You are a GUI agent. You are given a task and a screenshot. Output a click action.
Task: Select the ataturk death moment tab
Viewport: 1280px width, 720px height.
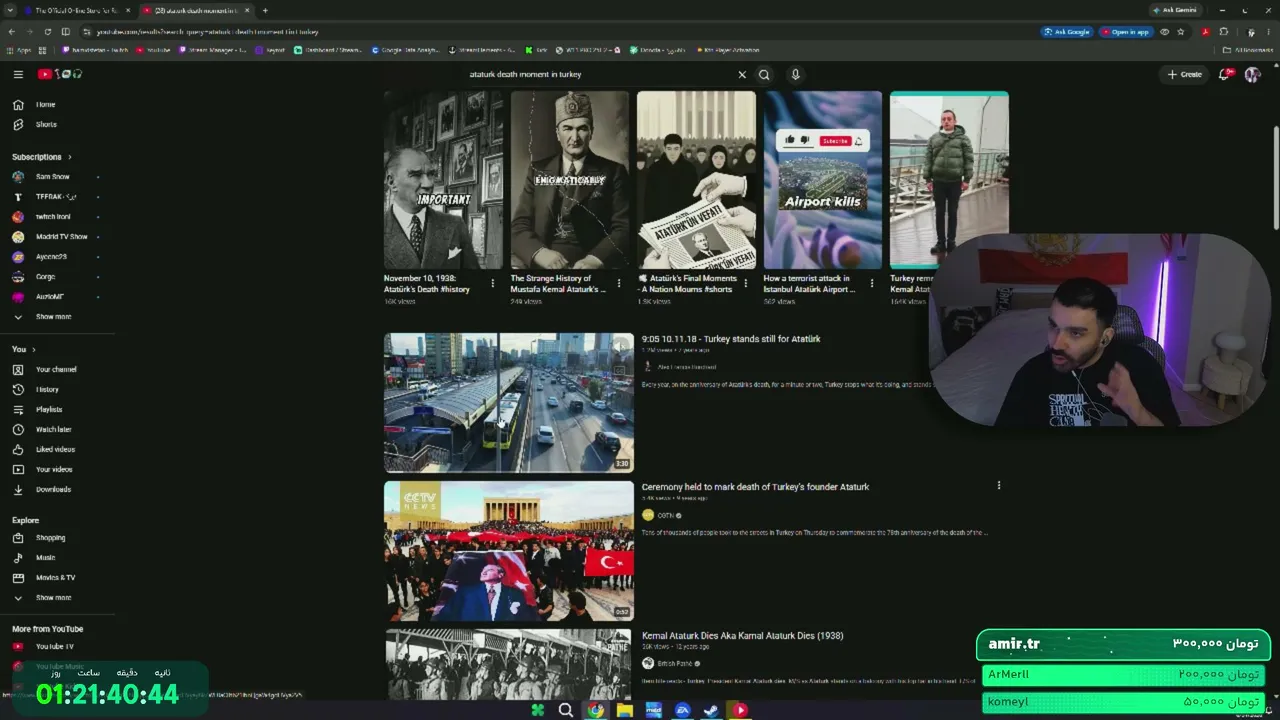(195, 10)
